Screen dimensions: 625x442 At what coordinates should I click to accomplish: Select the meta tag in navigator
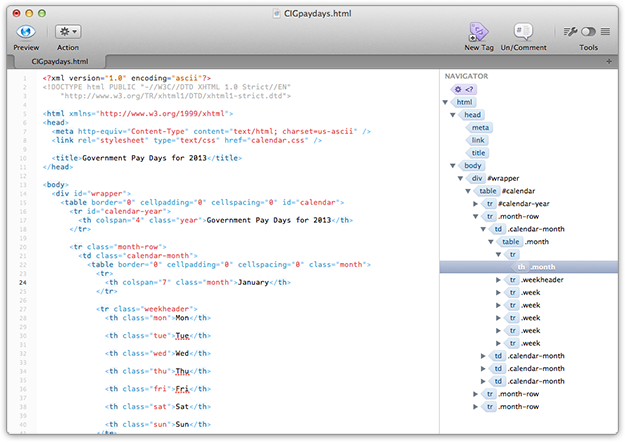[480, 128]
